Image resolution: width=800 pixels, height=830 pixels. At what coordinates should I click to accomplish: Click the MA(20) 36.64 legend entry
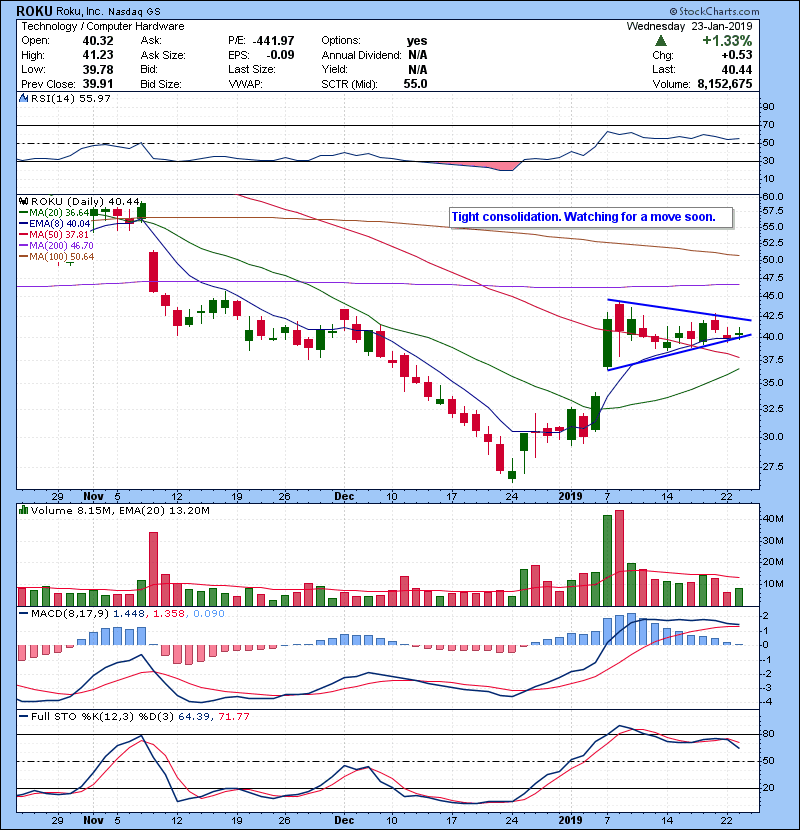click(59, 213)
